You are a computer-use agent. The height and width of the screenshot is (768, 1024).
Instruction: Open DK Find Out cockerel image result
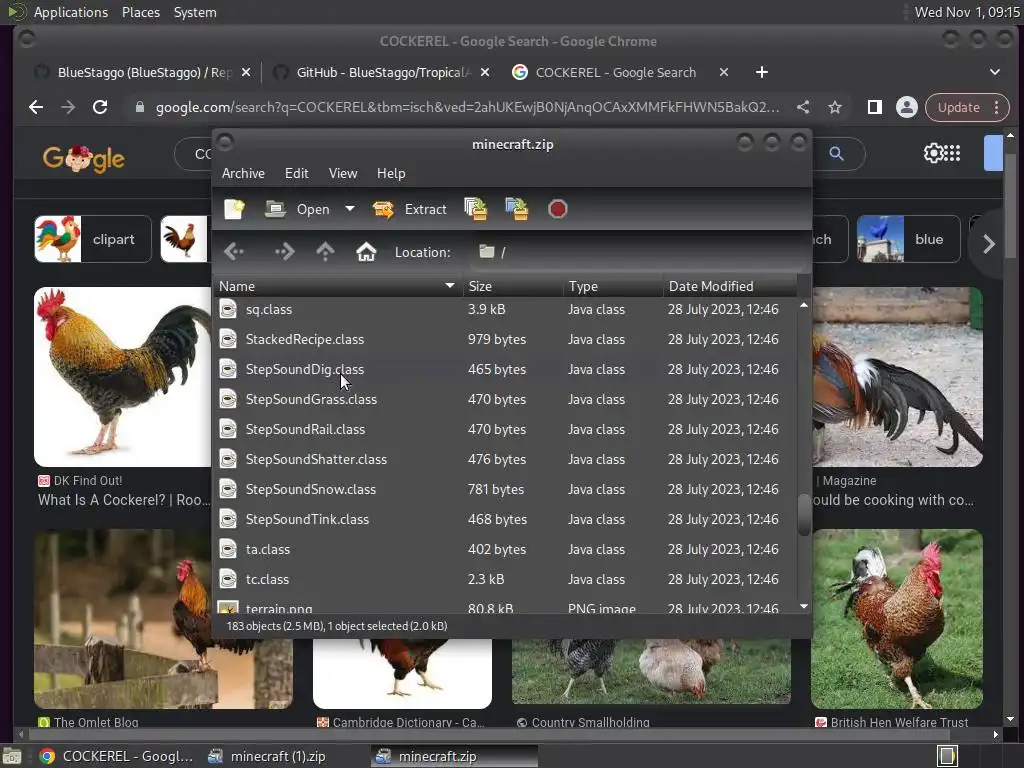(x=123, y=377)
